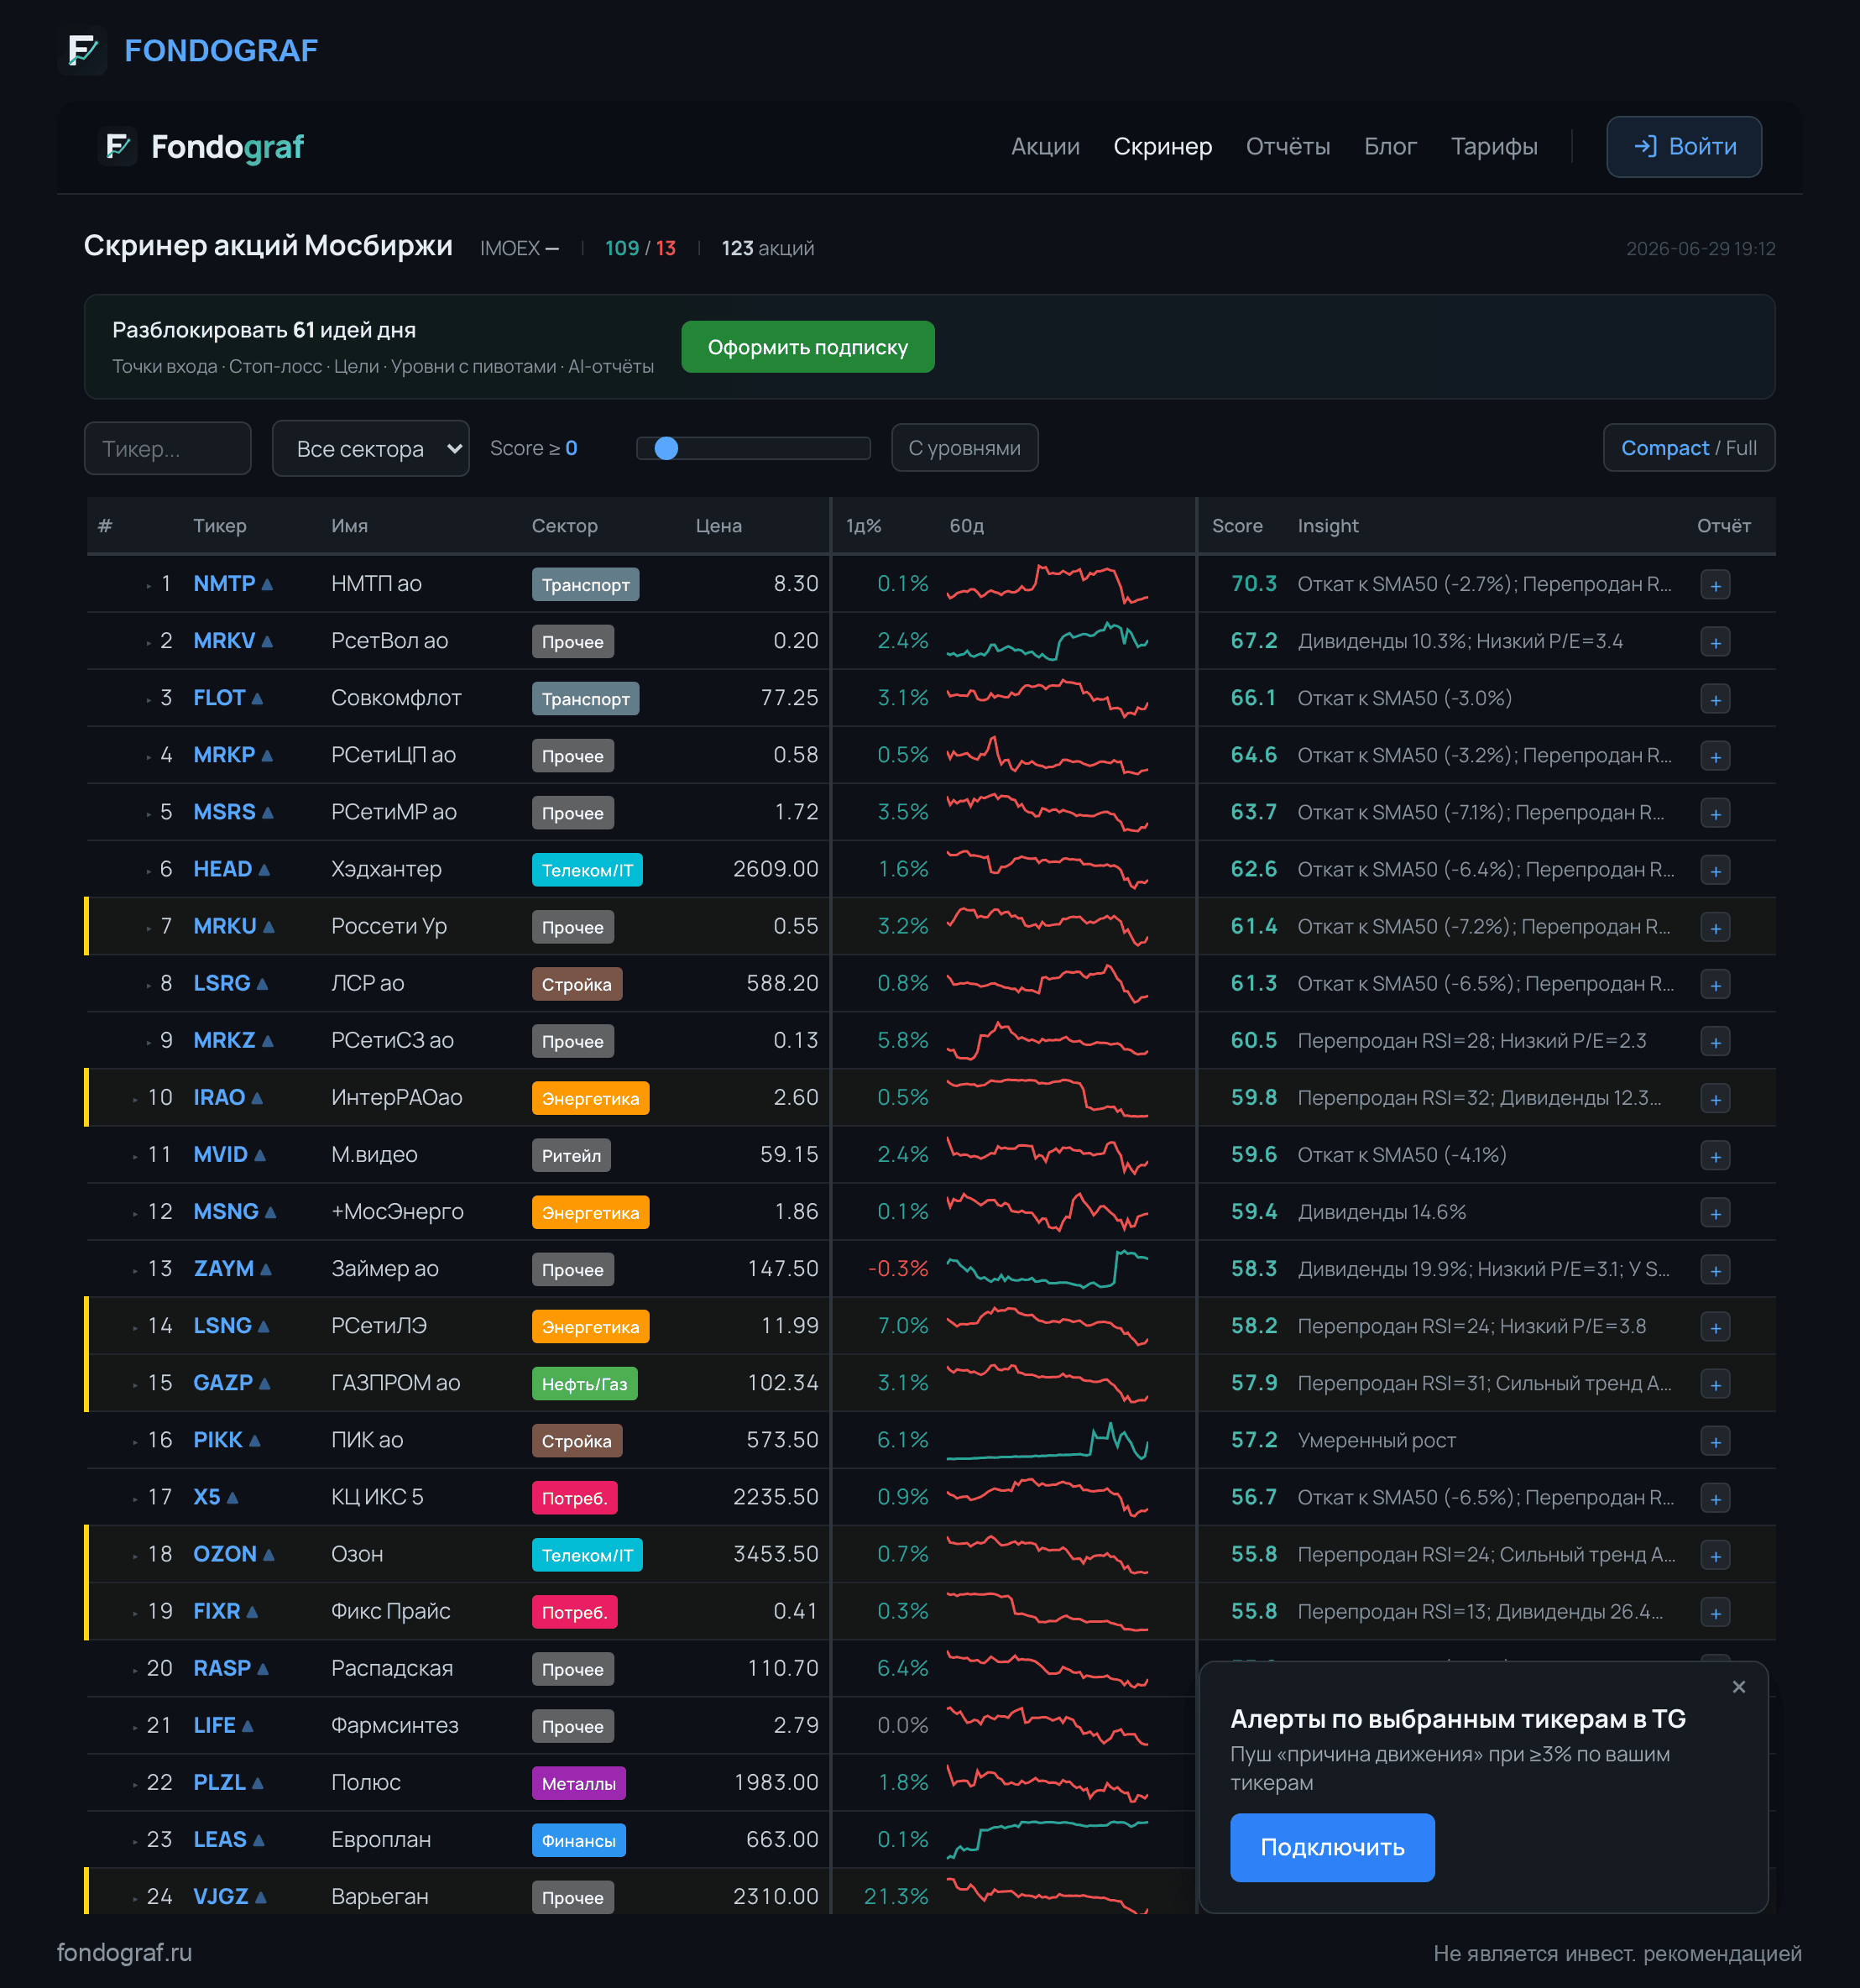The height and width of the screenshot is (1988, 1860).
Task: Sort by the Тикер column header
Action: (x=220, y=526)
